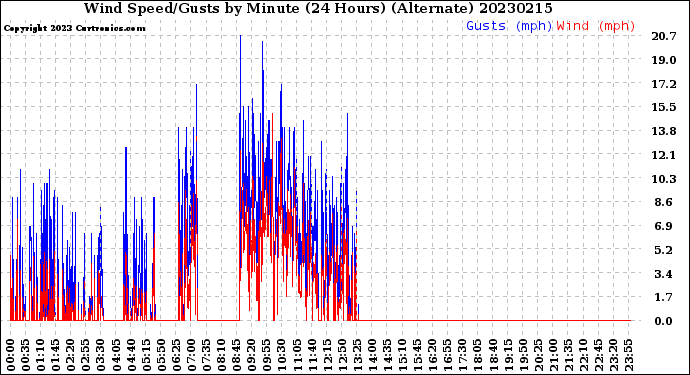Click the 21:35 time label
Screen dimensions: 690x375
pyautogui.click(x=568, y=355)
